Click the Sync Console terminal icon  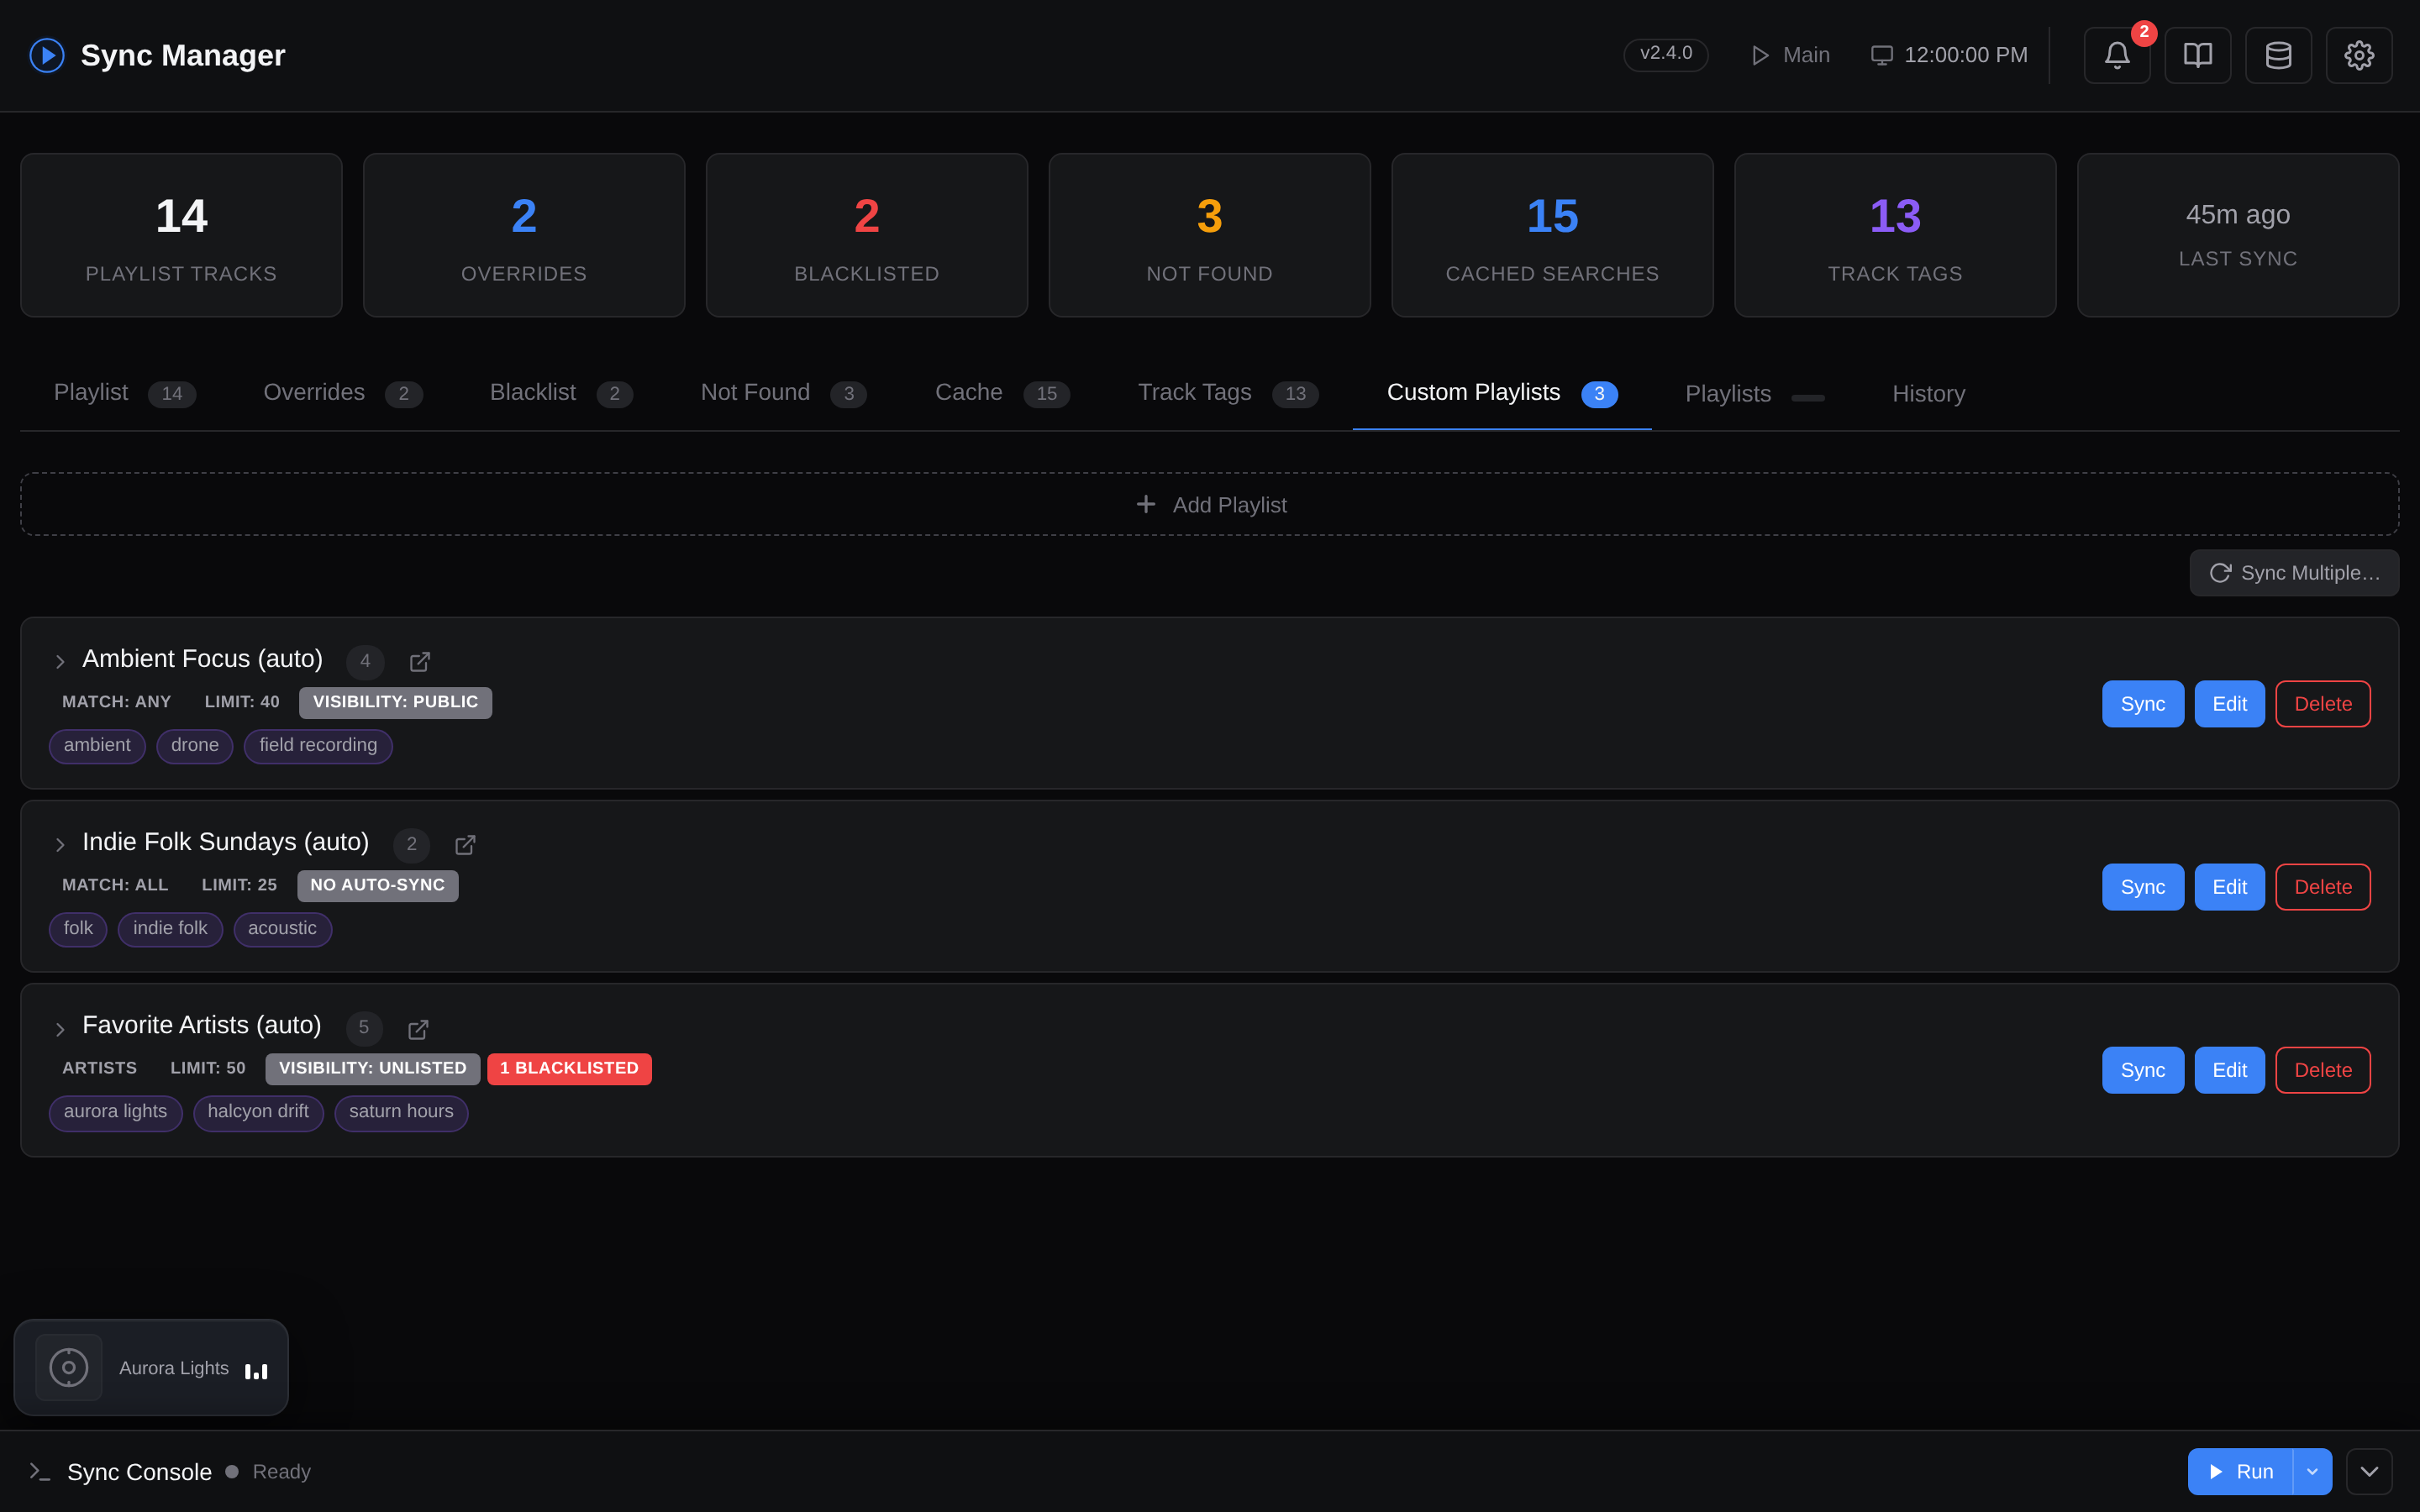point(39,1471)
